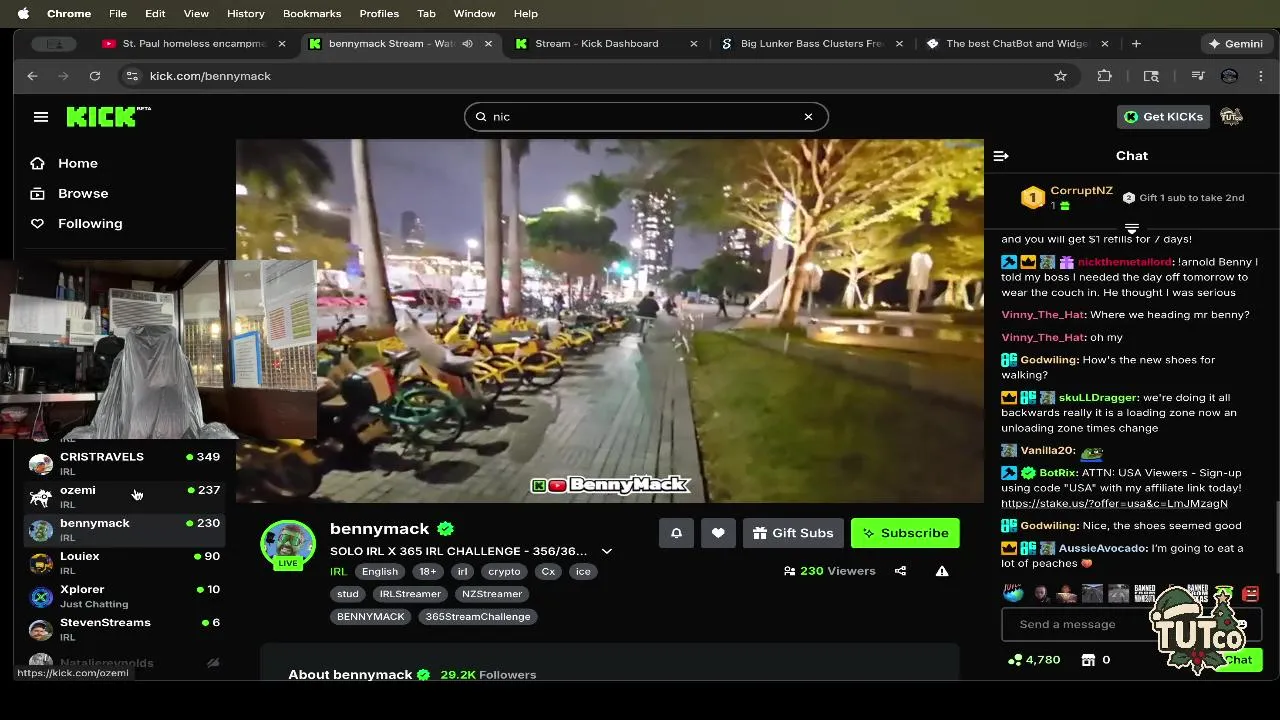Select the IRLStreamer tag
This screenshot has width=1280, height=720.
pyautogui.click(x=410, y=594)
